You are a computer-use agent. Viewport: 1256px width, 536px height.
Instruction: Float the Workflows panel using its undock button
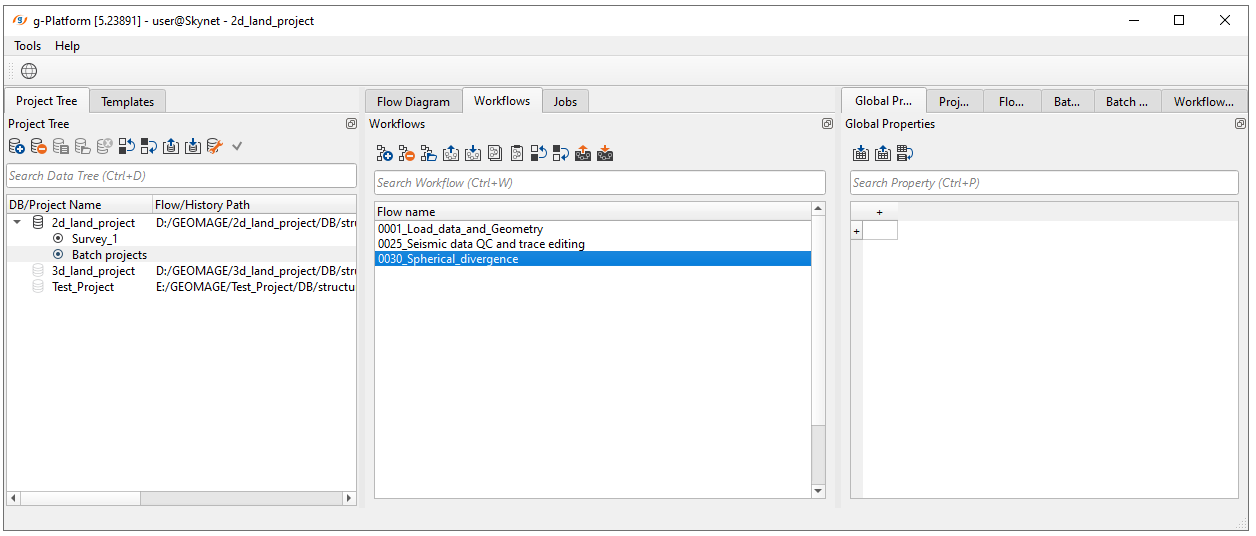(827, 124)
